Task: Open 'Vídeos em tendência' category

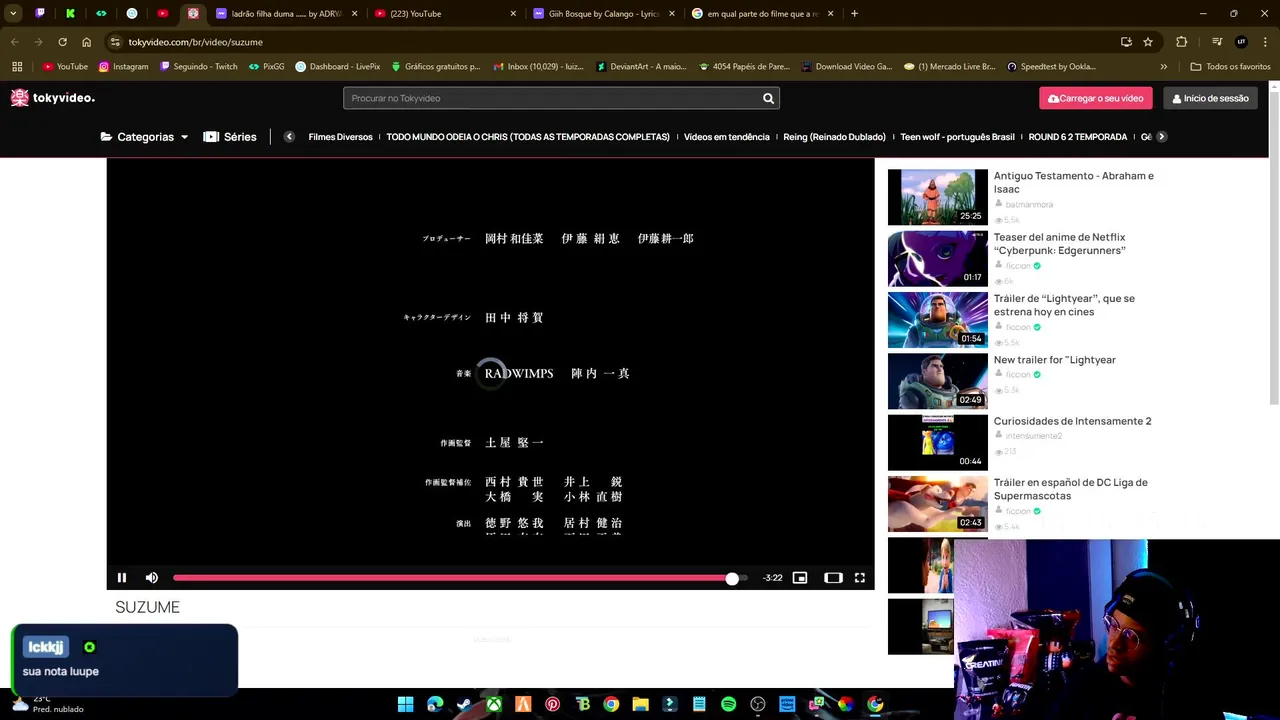Action: coord(727,137)
